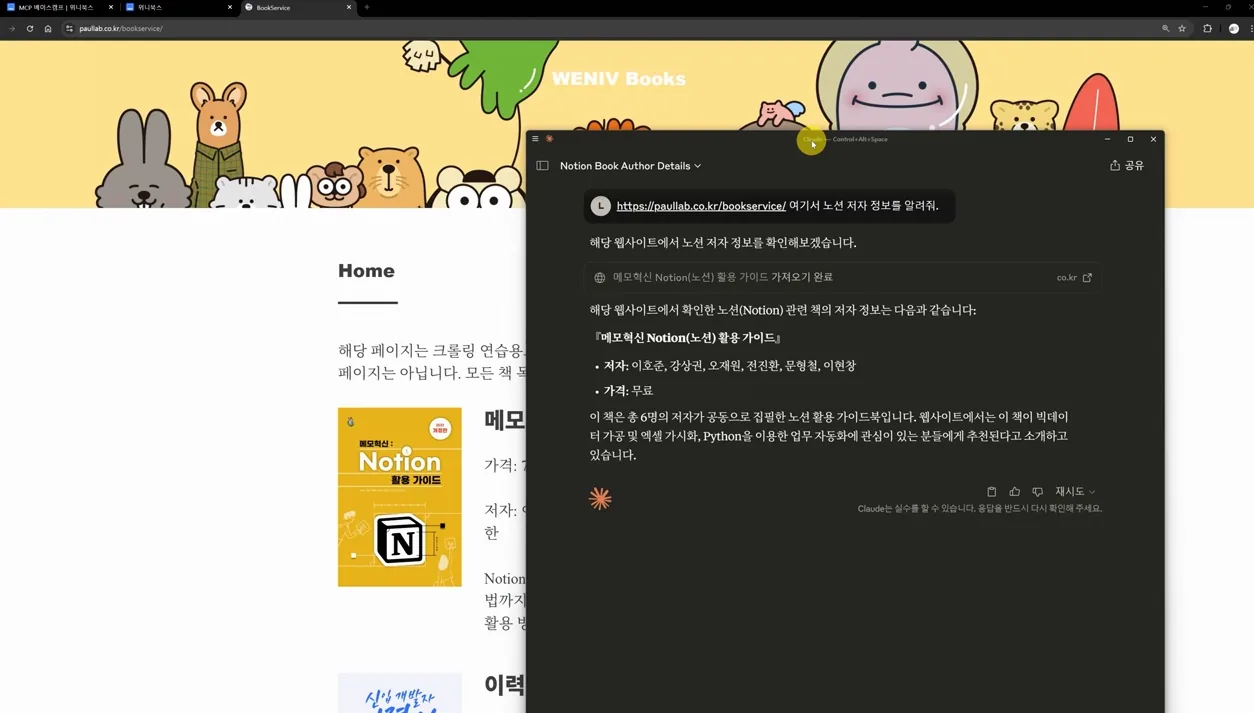Click the Claude logo in the title bar
Image resolution: width=1254 pixels, height=713 pixels.
click(549, 139)
